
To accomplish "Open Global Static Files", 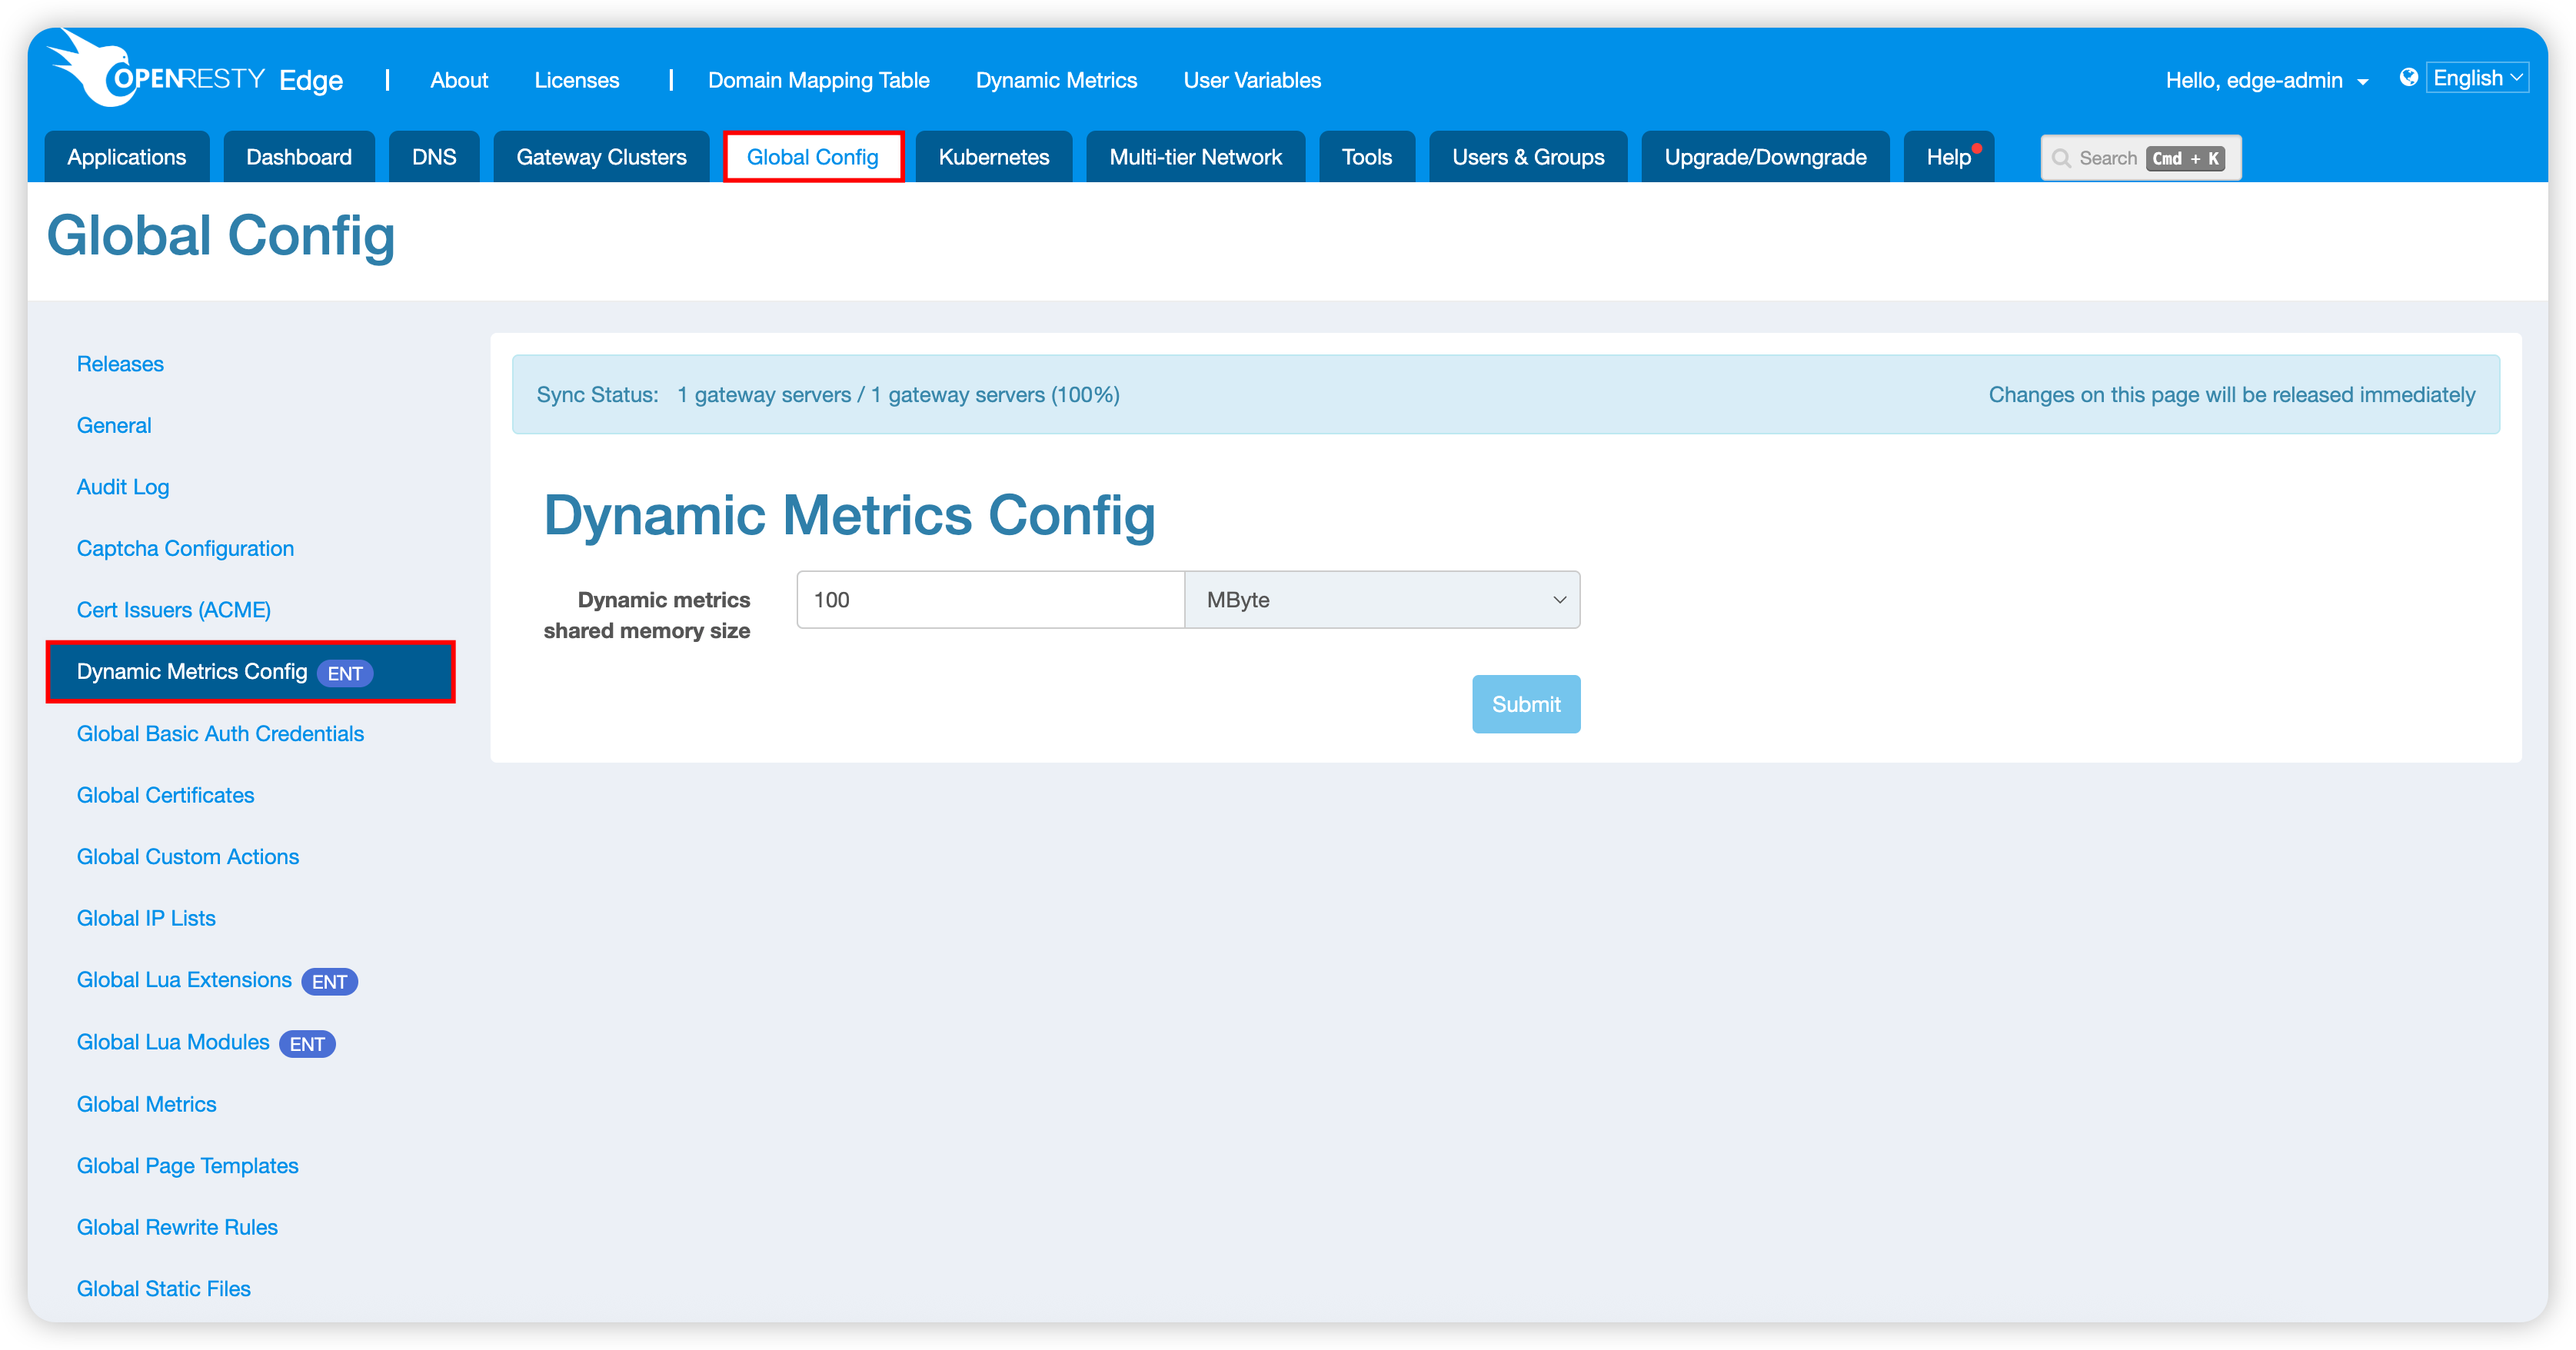I will (x=163, y=1289).
